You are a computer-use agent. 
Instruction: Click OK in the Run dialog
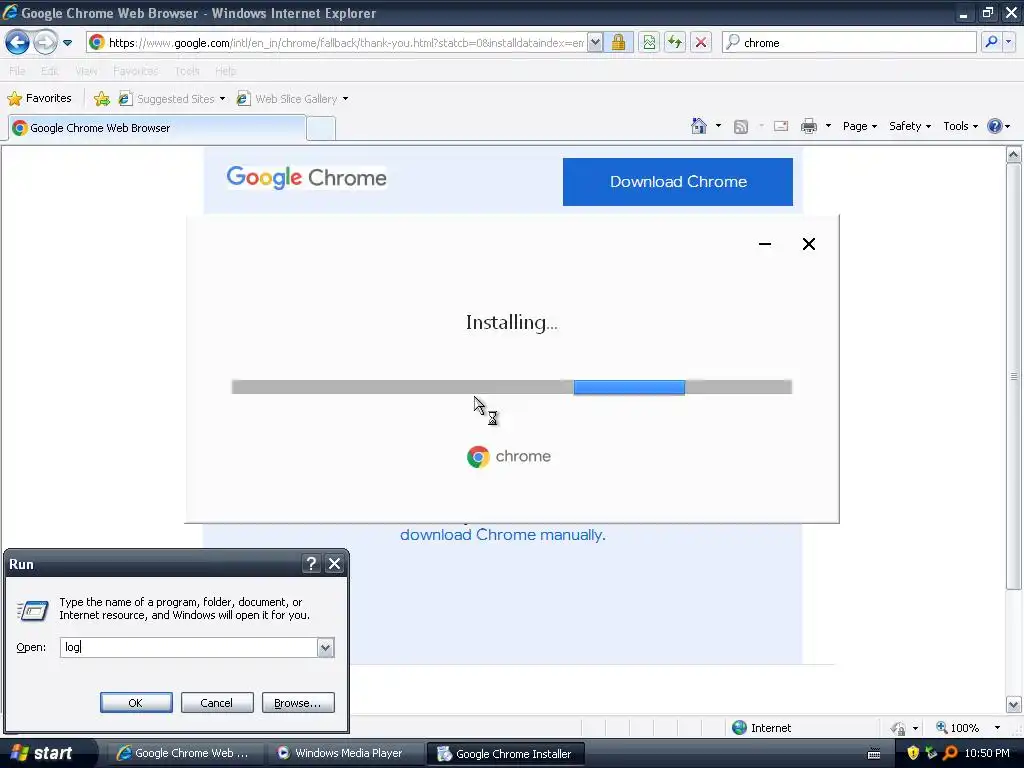point(136,703)
